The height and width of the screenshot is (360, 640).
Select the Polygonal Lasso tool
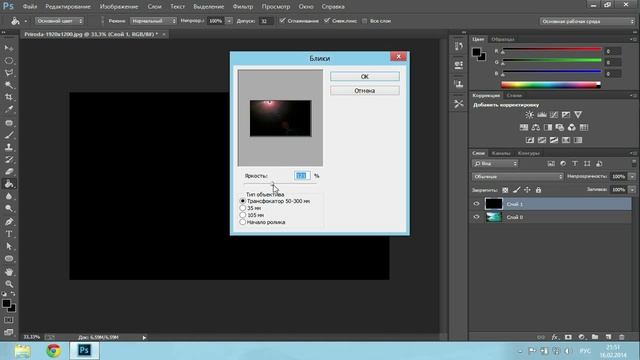click(x=9, y=73)
